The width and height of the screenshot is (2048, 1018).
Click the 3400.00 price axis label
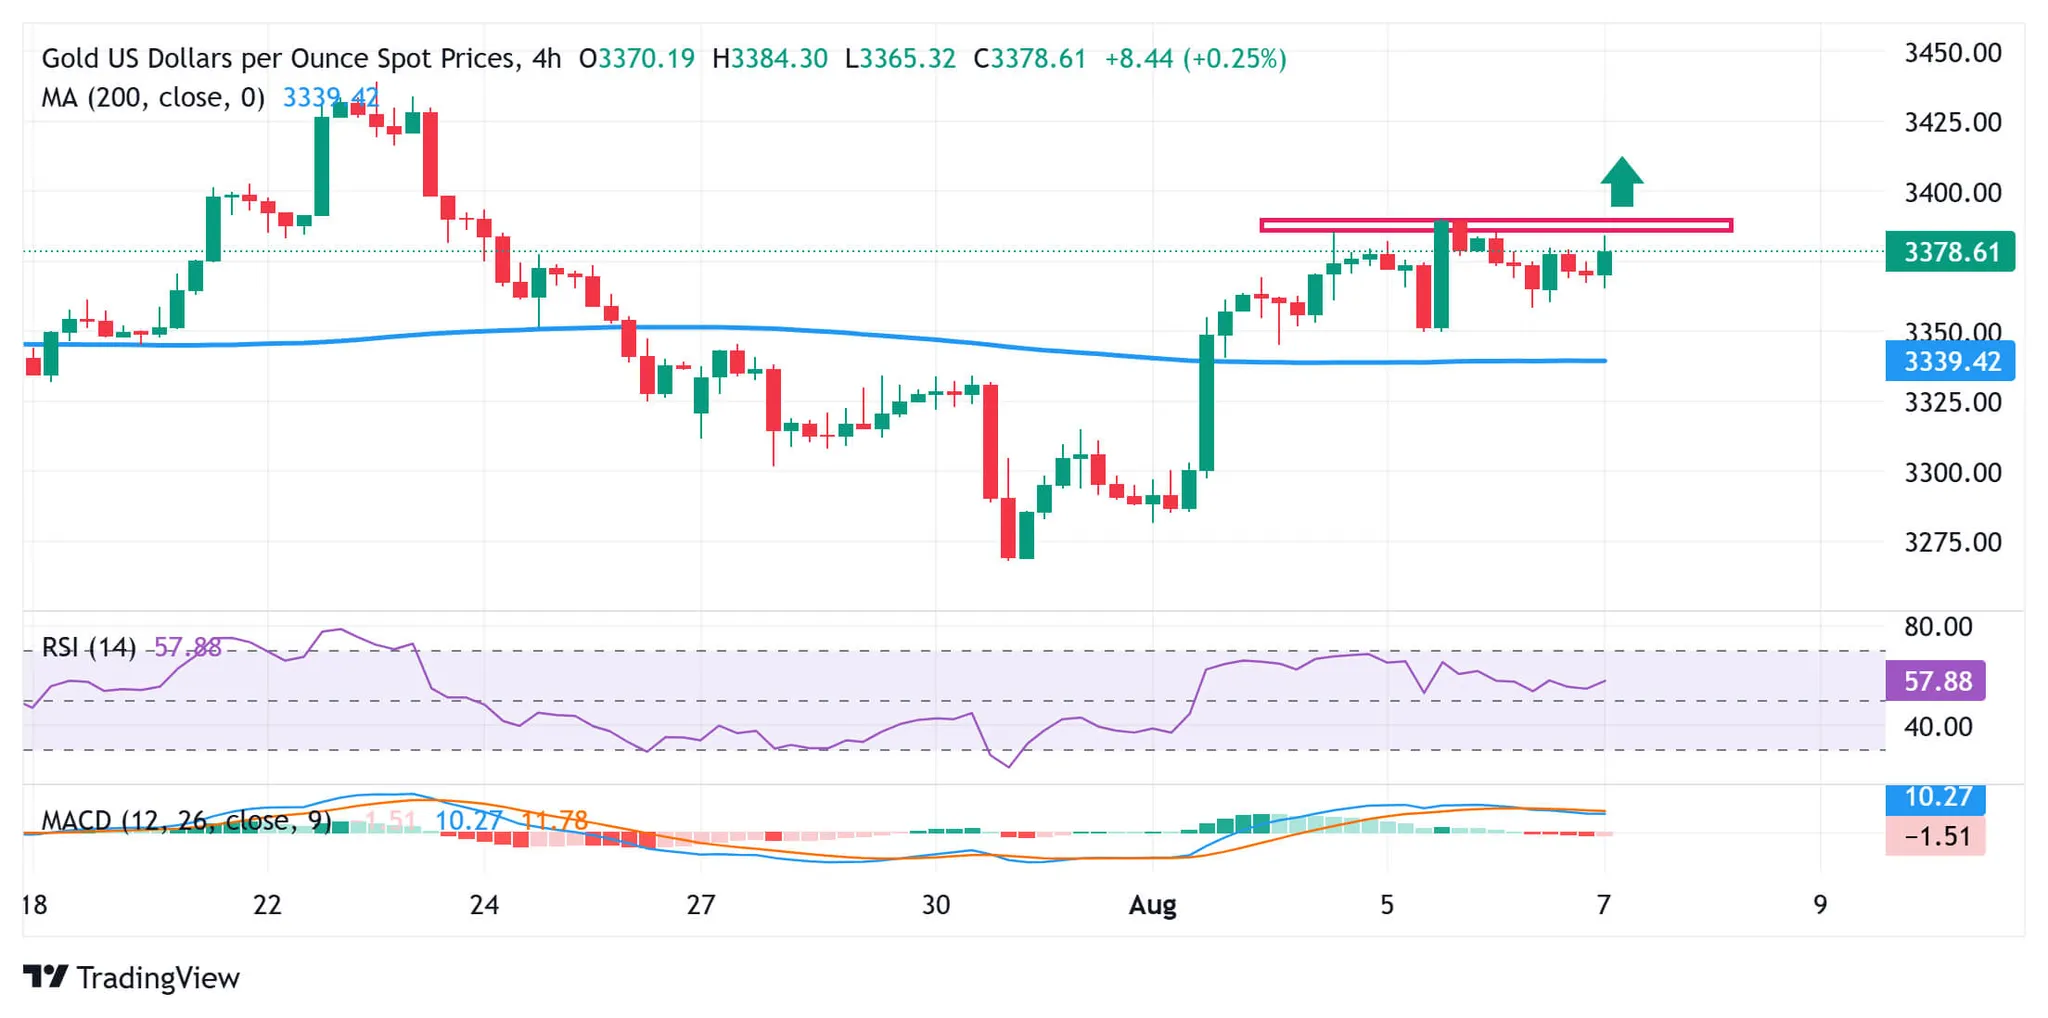click(x=1952, y=192)
